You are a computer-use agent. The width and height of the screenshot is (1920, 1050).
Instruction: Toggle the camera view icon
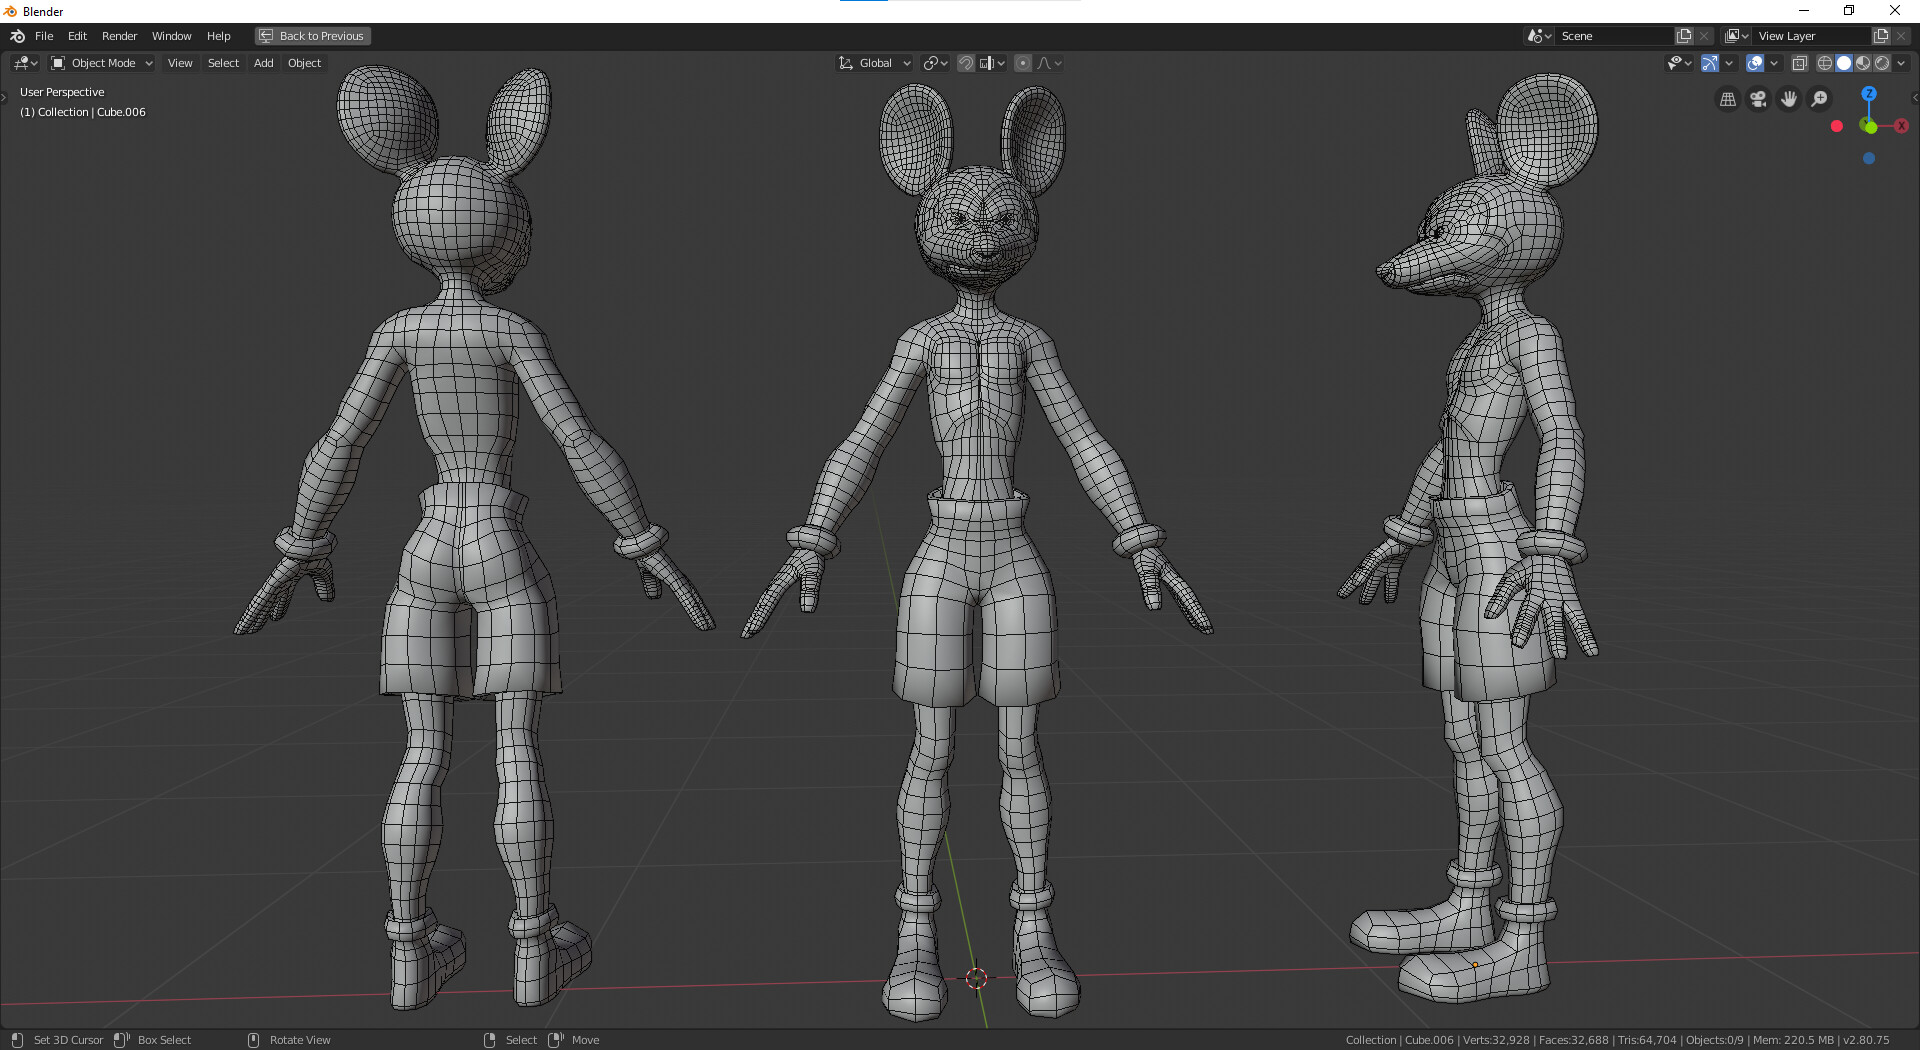tap(1757, 99)
